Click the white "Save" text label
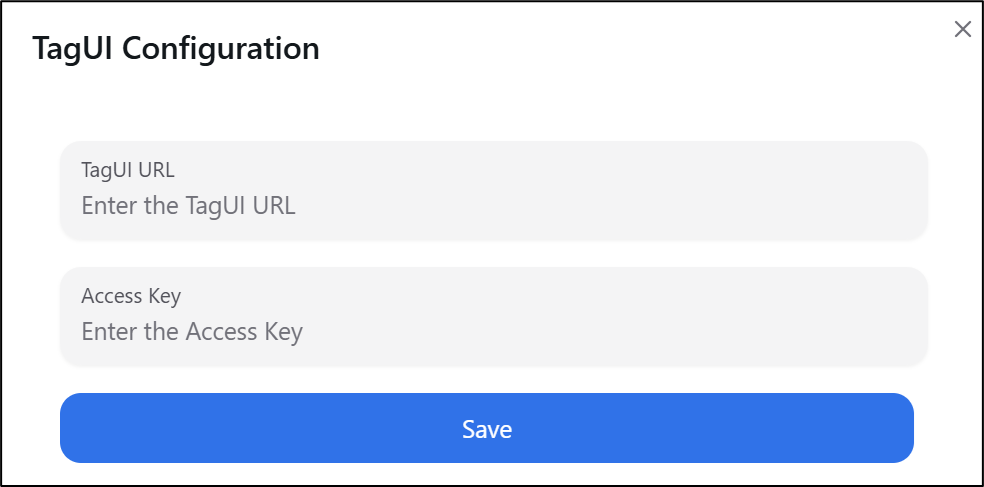984x487 pixels. pos(487,430)
